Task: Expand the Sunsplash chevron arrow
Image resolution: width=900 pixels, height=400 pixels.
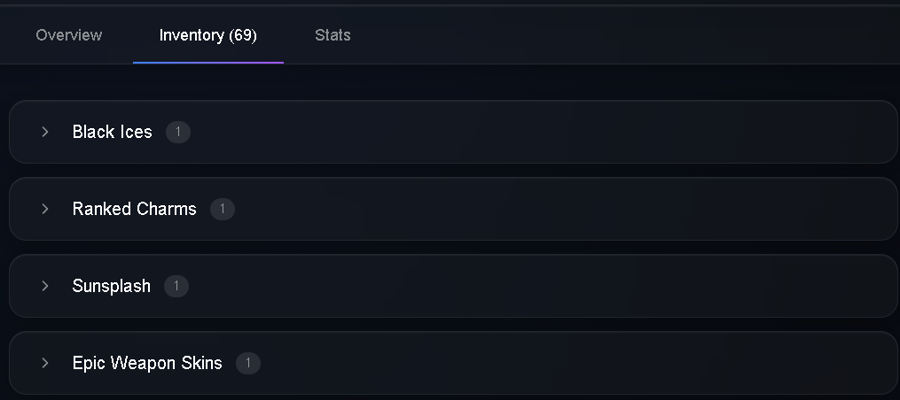Action: pos(45,286)
